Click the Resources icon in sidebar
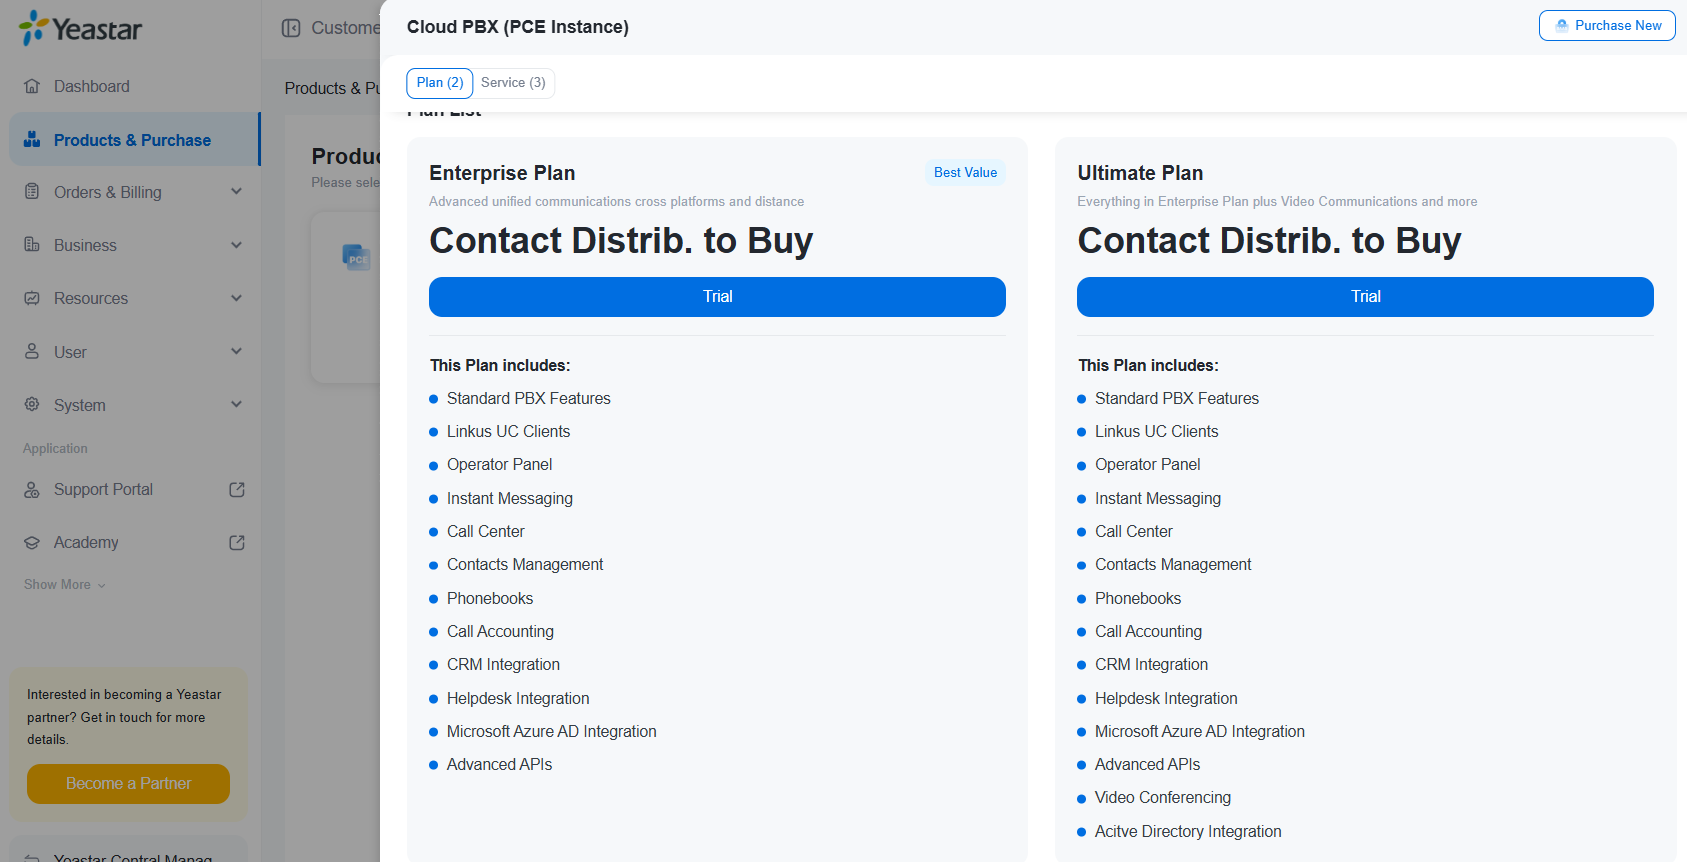 [x=32, y=298]
